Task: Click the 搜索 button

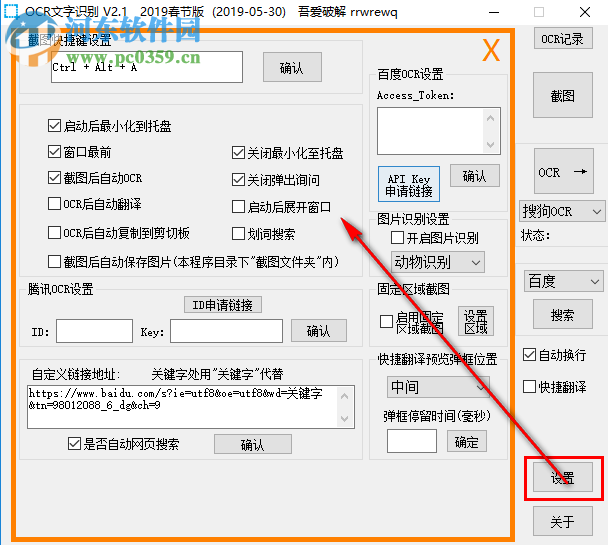Action: (563, 314)
